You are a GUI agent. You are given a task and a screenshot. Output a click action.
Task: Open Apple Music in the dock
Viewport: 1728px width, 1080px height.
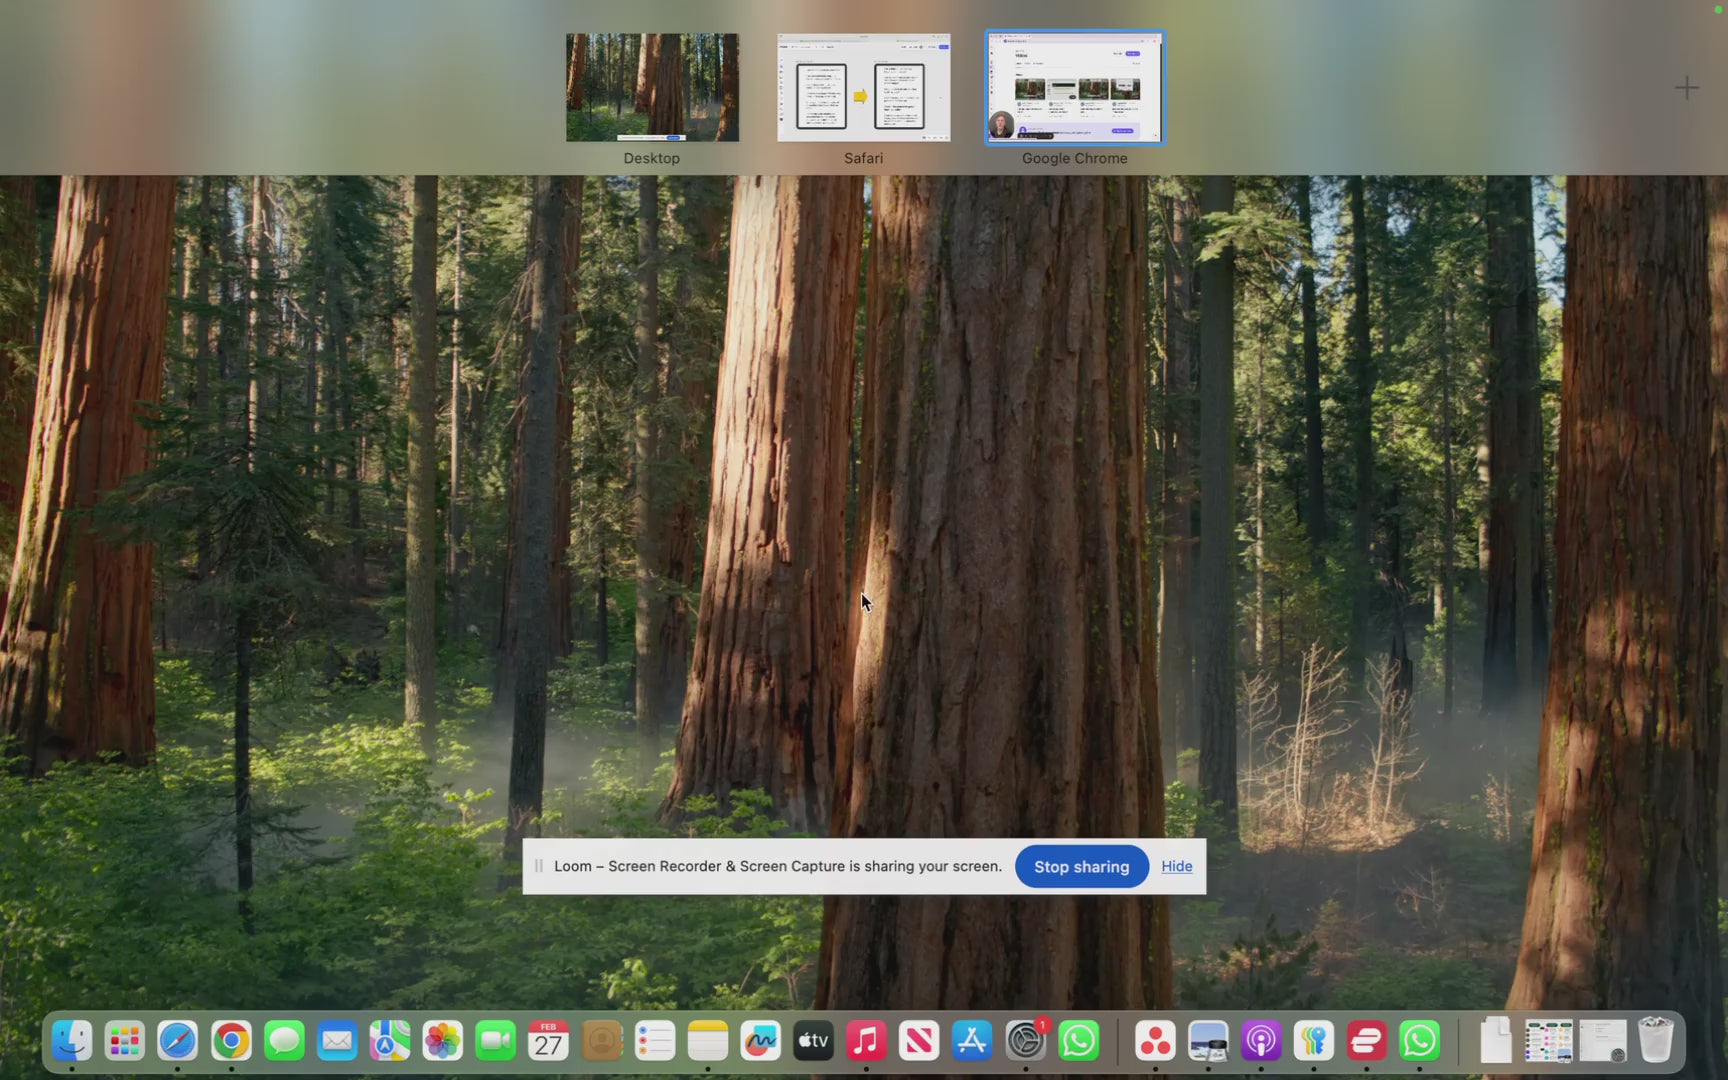[866, 1041]
